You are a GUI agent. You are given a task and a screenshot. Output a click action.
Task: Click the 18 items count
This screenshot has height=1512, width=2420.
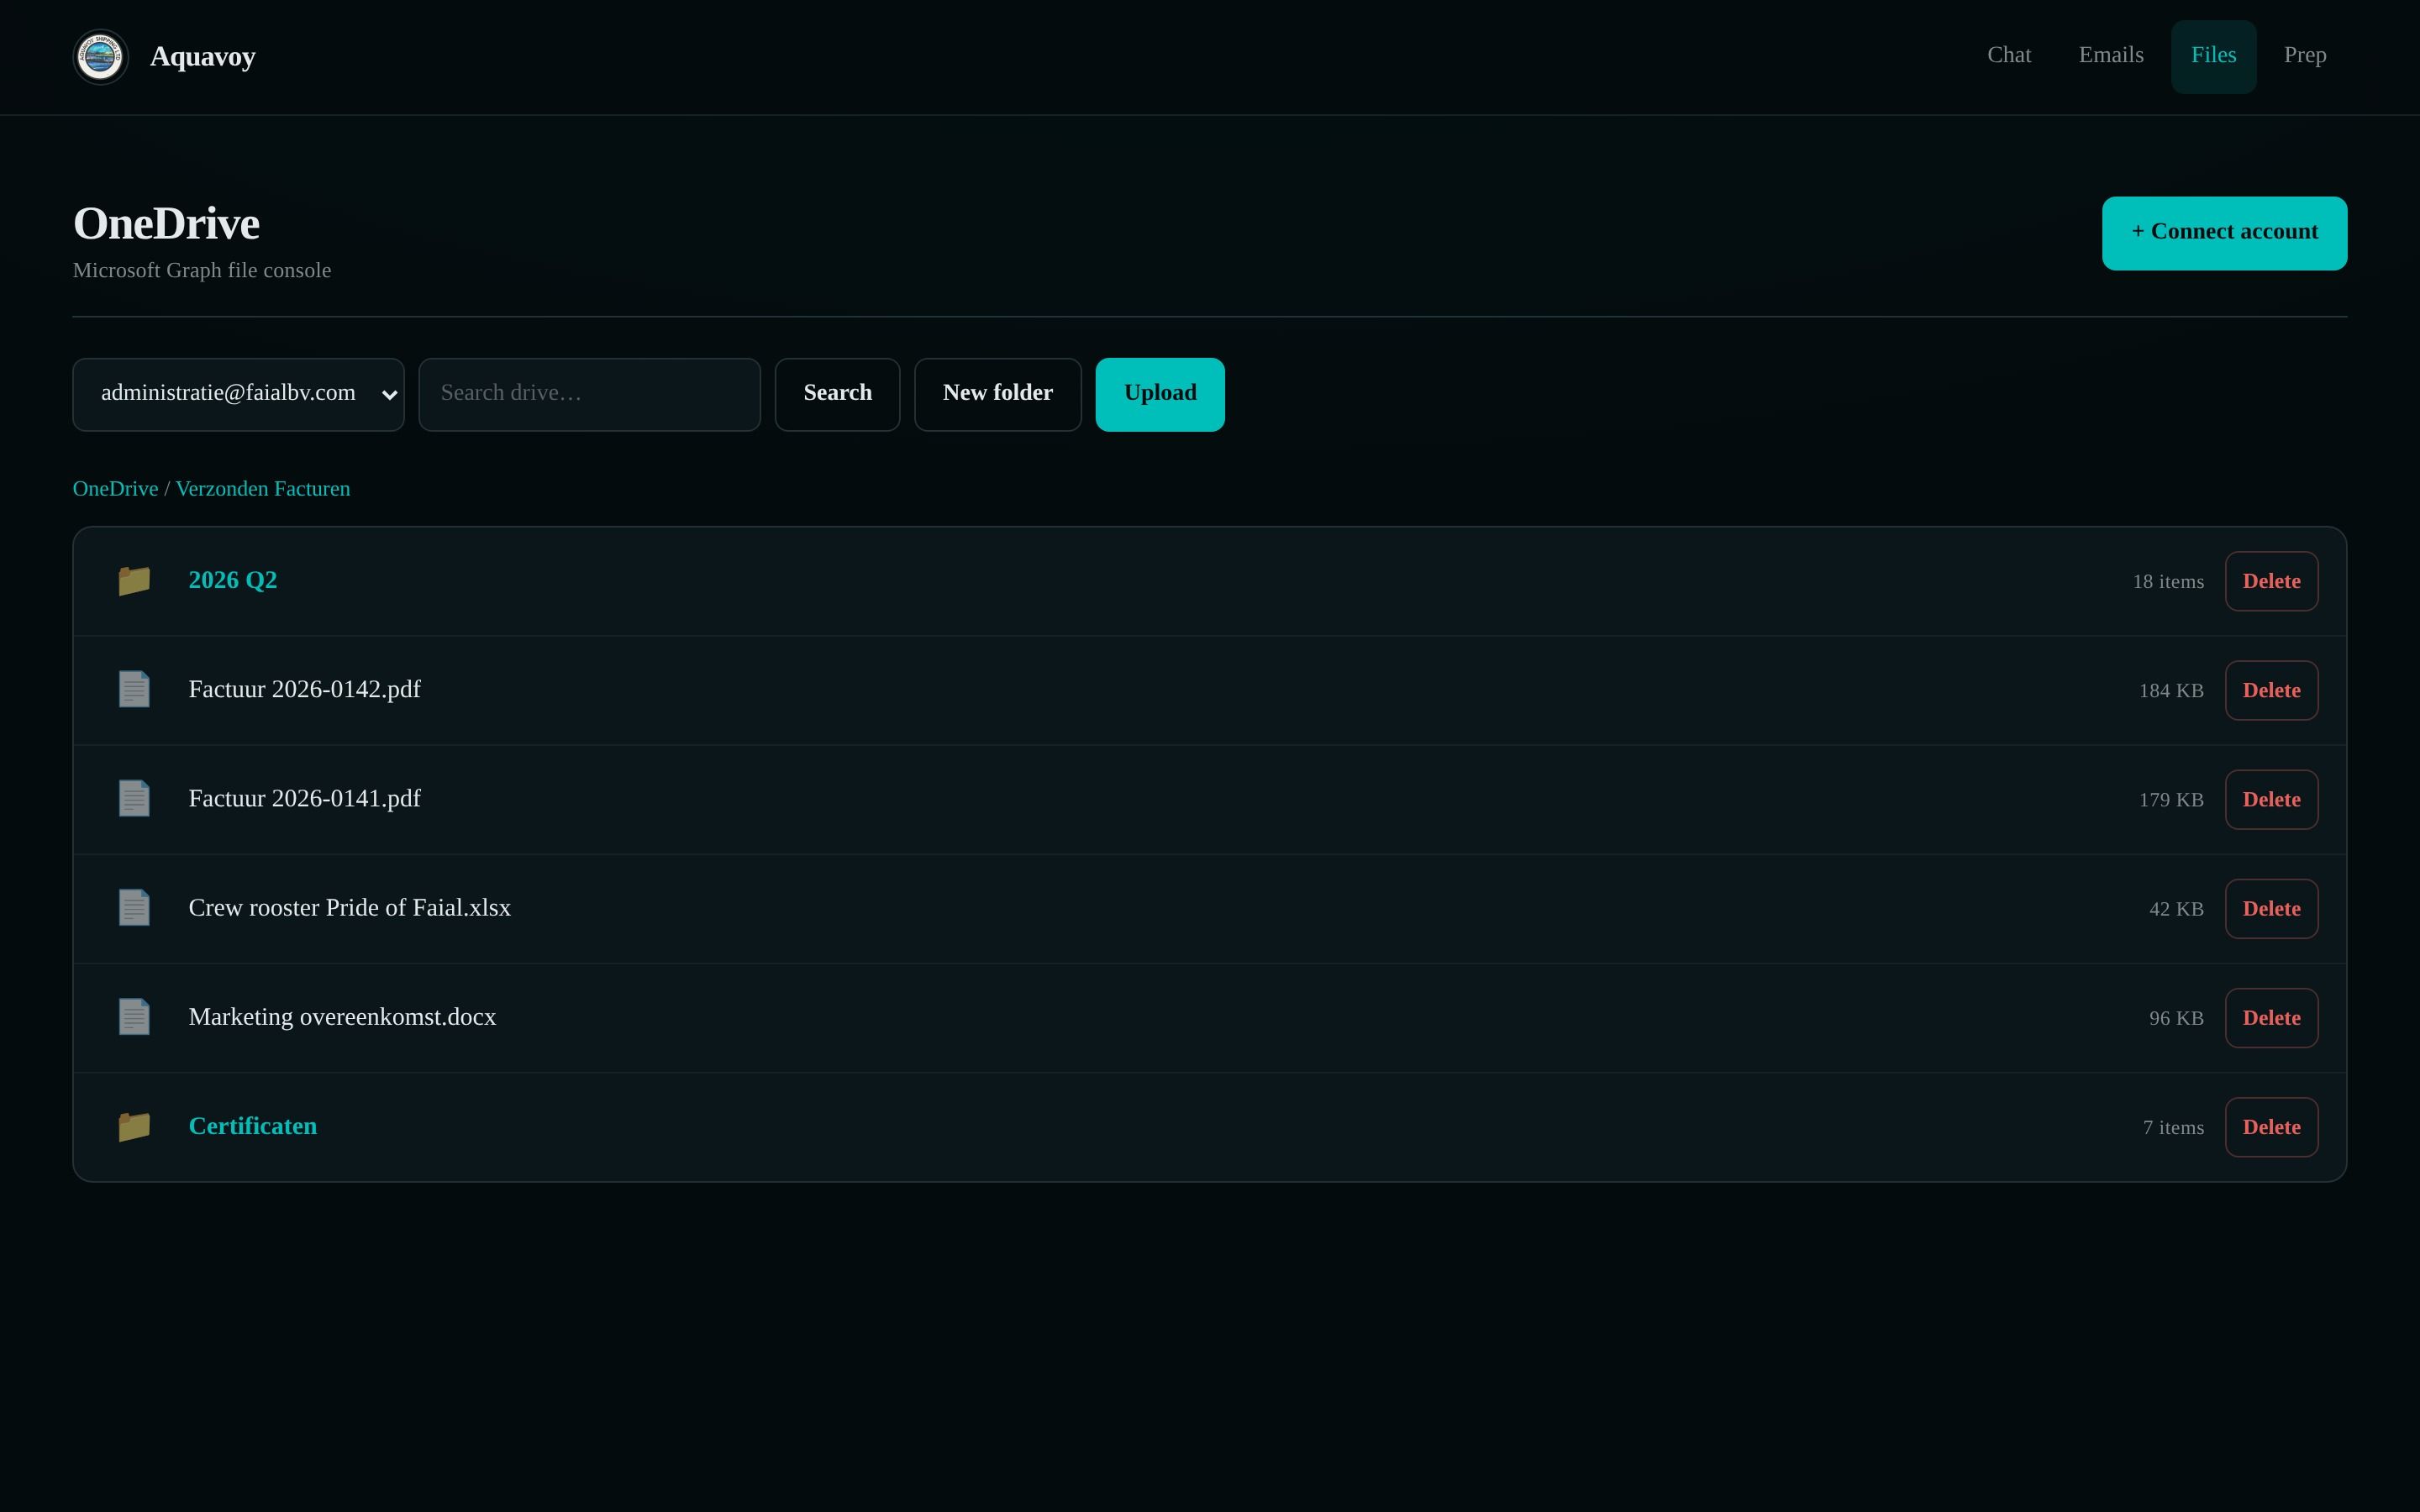coord(2168,582)
